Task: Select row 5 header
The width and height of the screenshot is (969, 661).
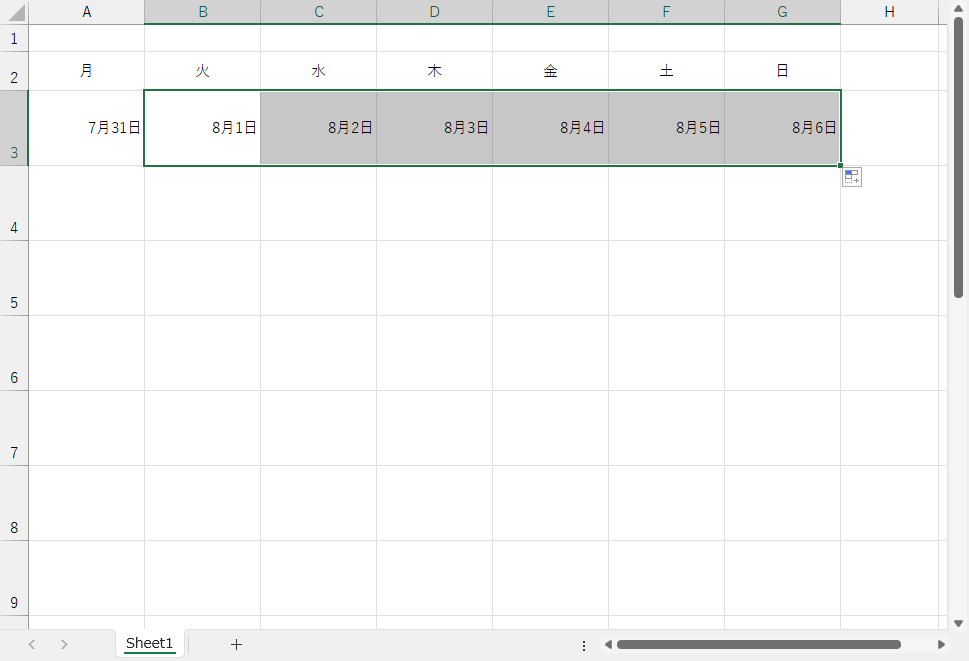Action: [x=14, y=278]
